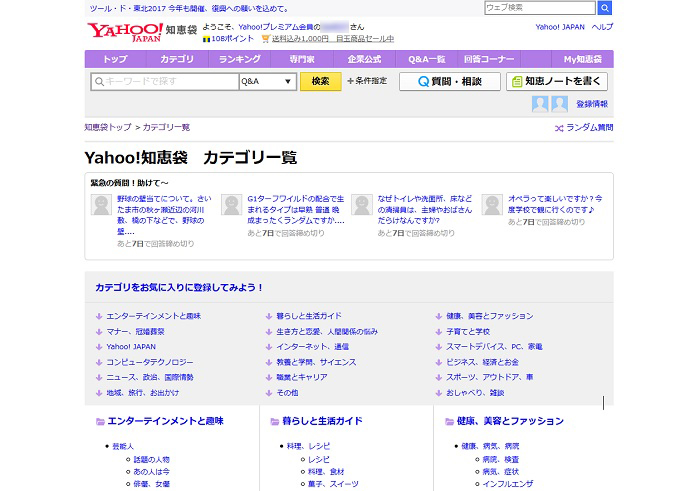Jump to ビジネス、経済とお金 category
This screenshot has height=491, width=700.
click(483, 362)
